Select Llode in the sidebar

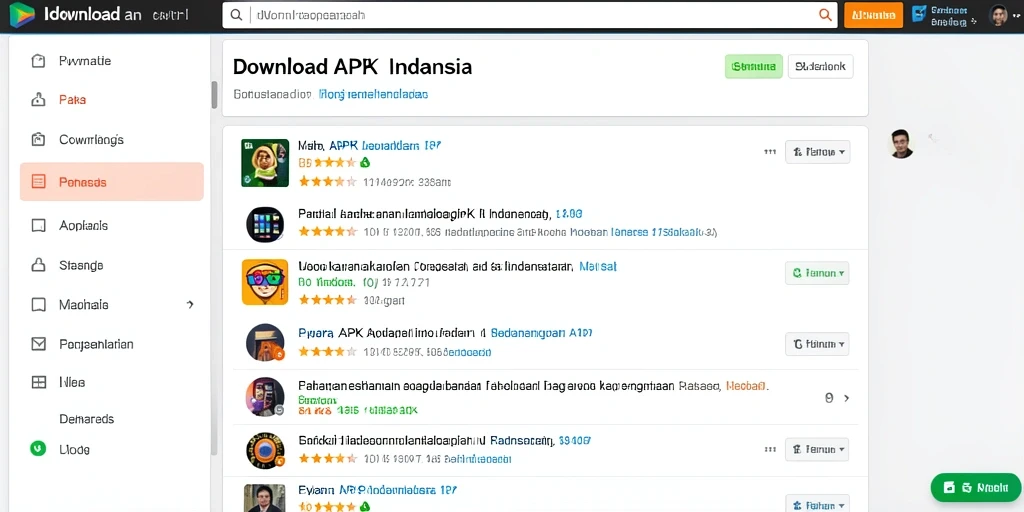tap(74, 449)
